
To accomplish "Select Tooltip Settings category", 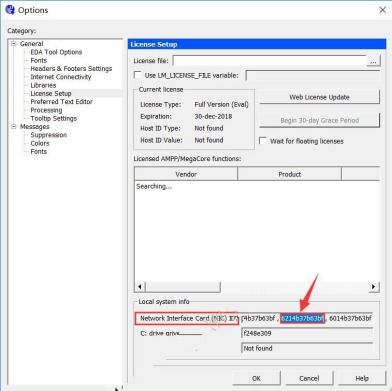I will (53, 118).
